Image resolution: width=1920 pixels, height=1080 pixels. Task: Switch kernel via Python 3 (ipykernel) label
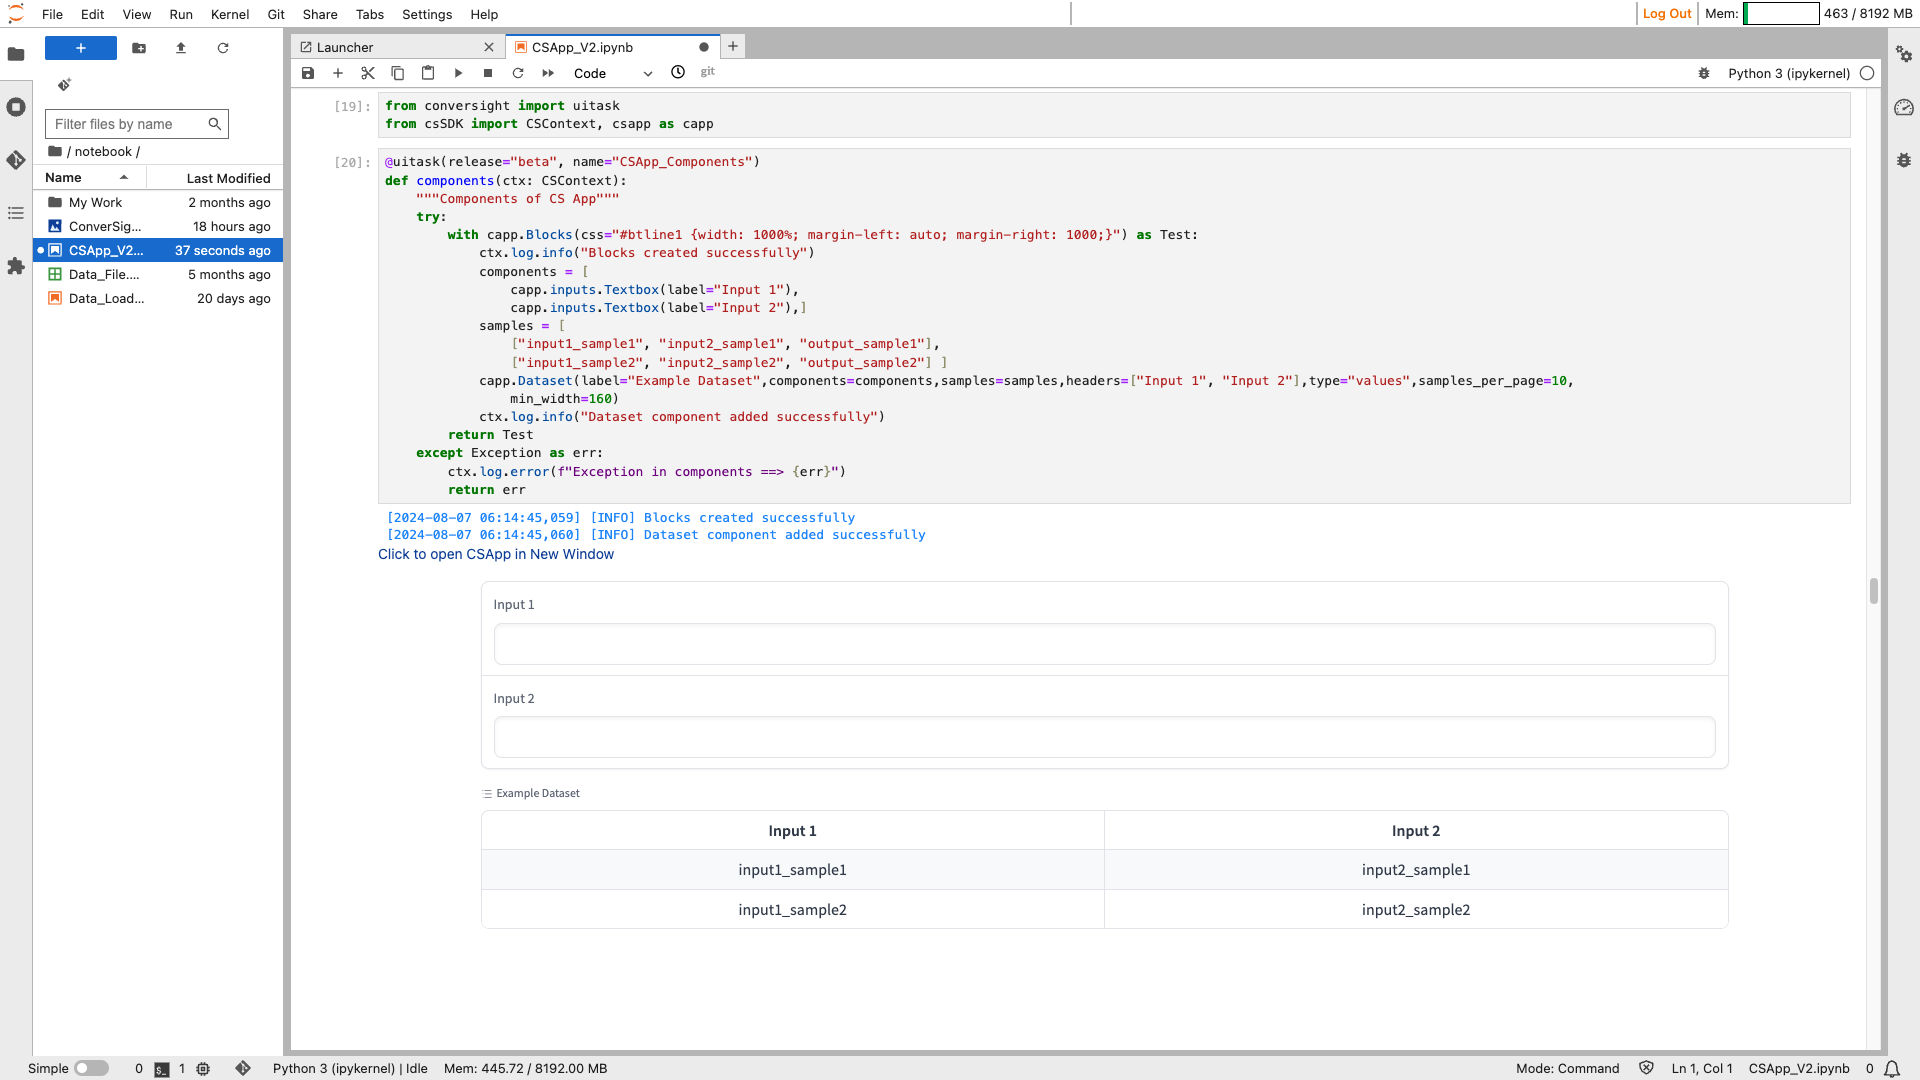(x=1789, y=73)
